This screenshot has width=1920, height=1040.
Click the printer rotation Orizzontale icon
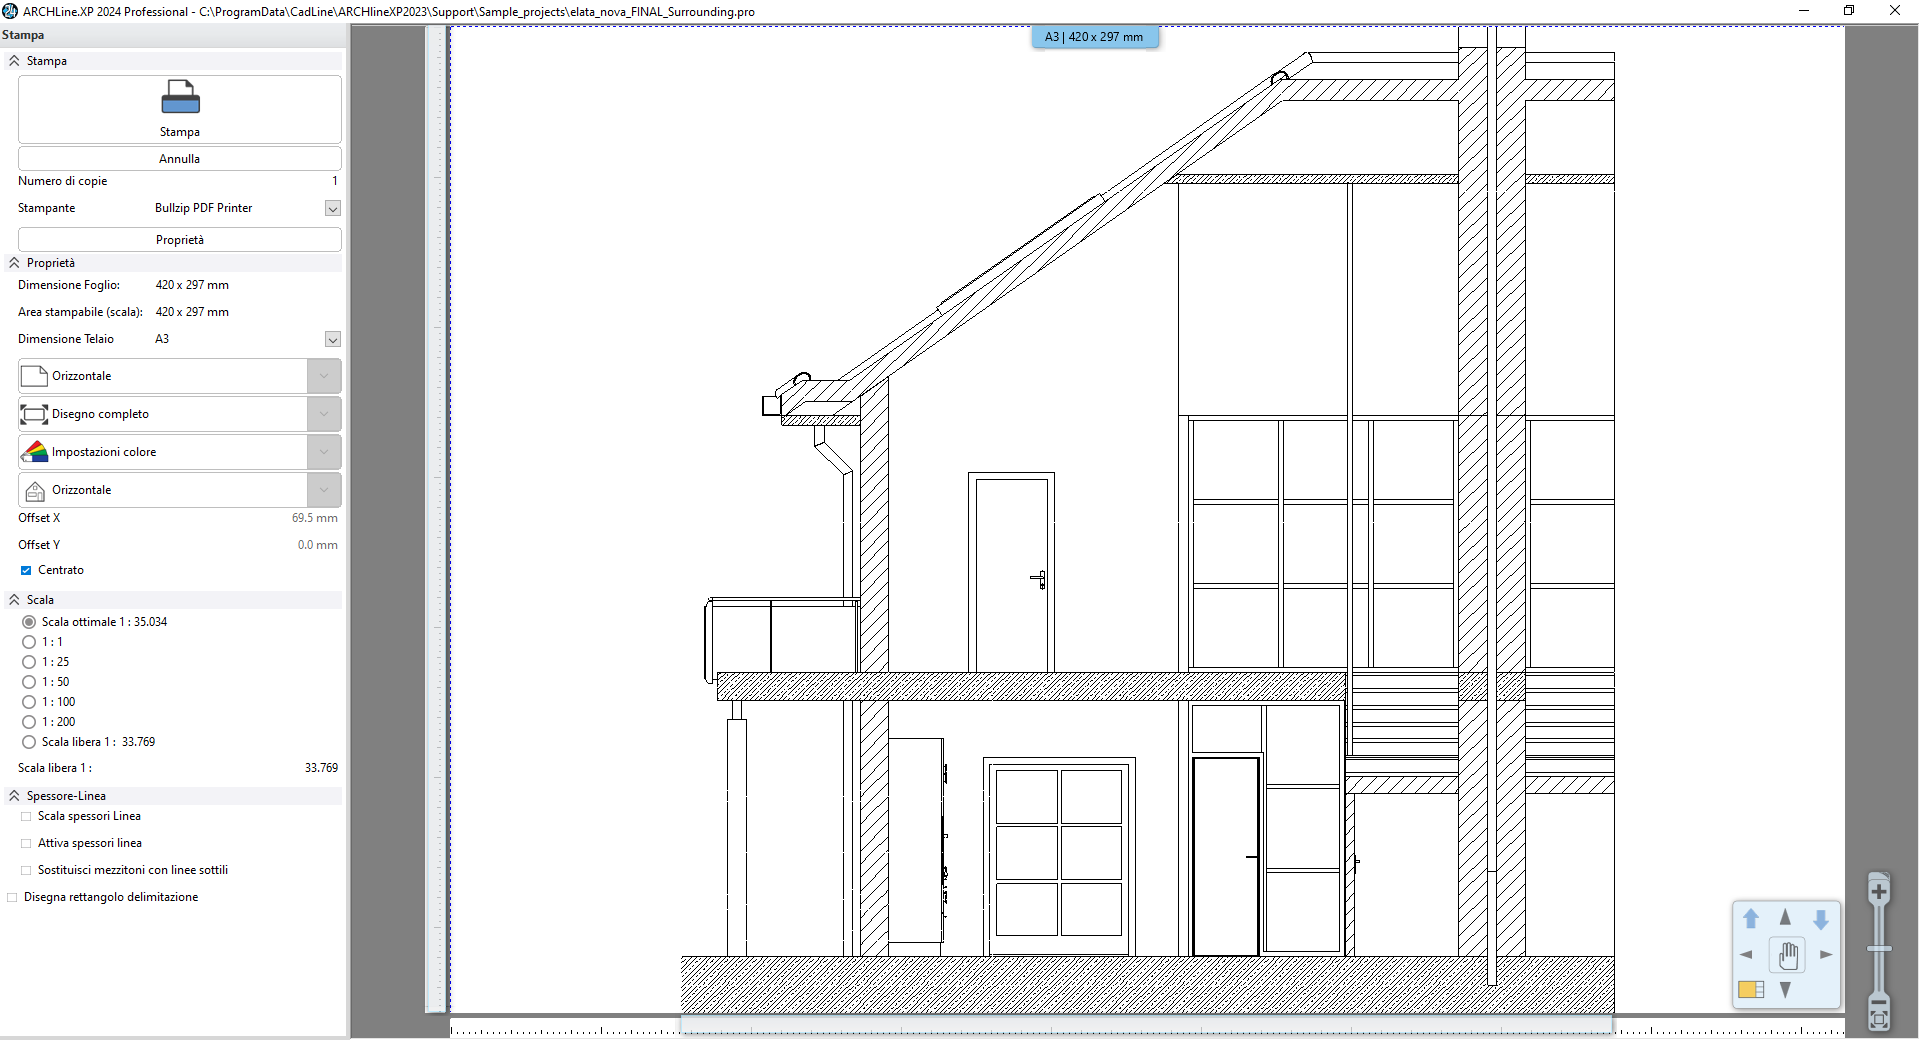click(x=35, y=490)
